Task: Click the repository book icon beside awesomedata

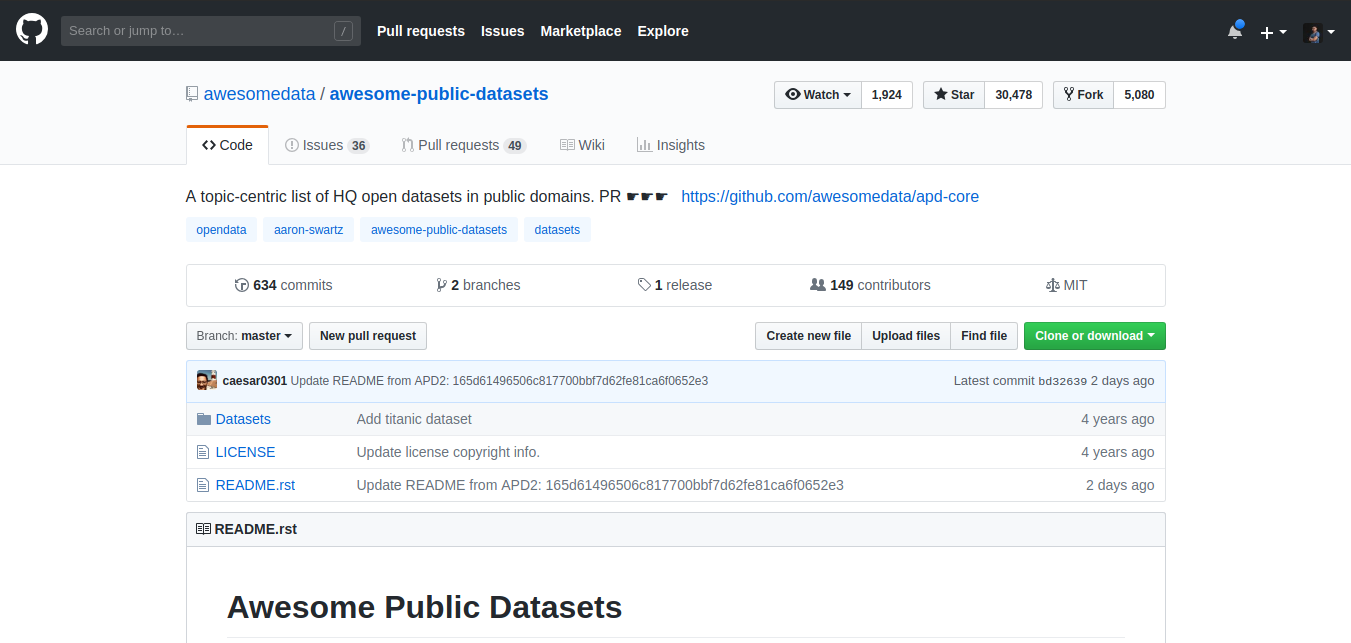Action: (192, 94)
